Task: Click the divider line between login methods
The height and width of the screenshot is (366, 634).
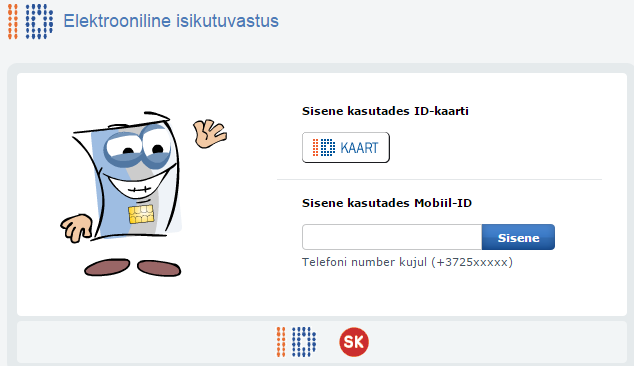Action: pyautogui.click(x=440, y=179)
